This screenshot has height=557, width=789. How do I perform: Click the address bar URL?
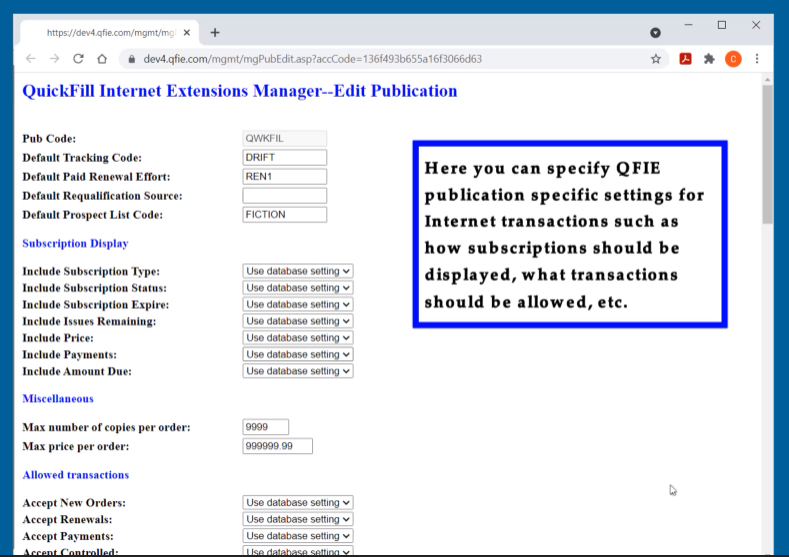pyautogui.click(x=312, y=59)
